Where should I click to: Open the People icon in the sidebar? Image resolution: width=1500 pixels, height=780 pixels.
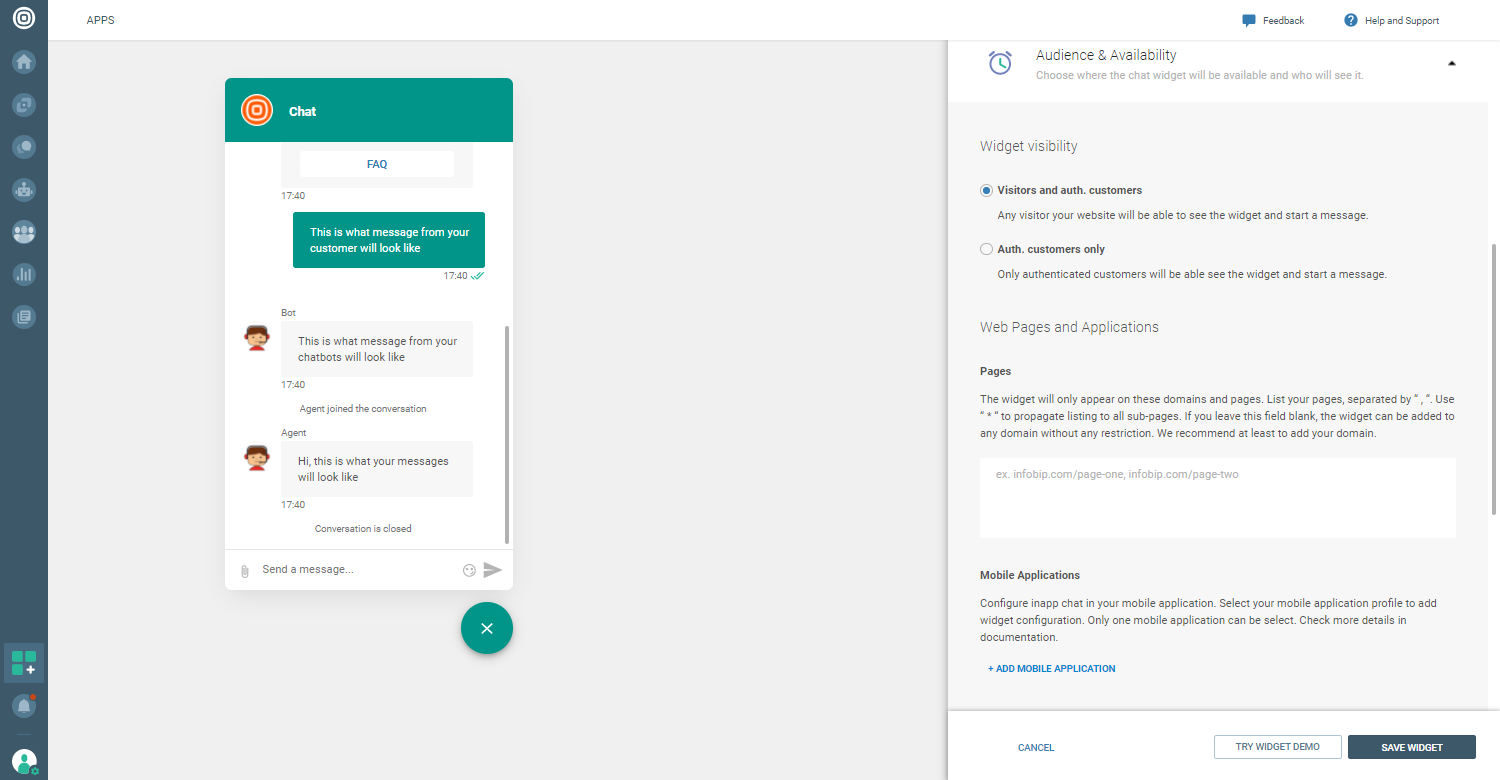pos(24,232)
